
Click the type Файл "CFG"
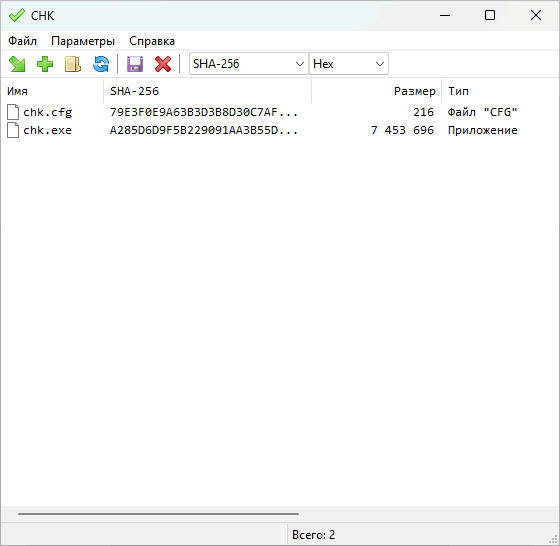point(482,112)
